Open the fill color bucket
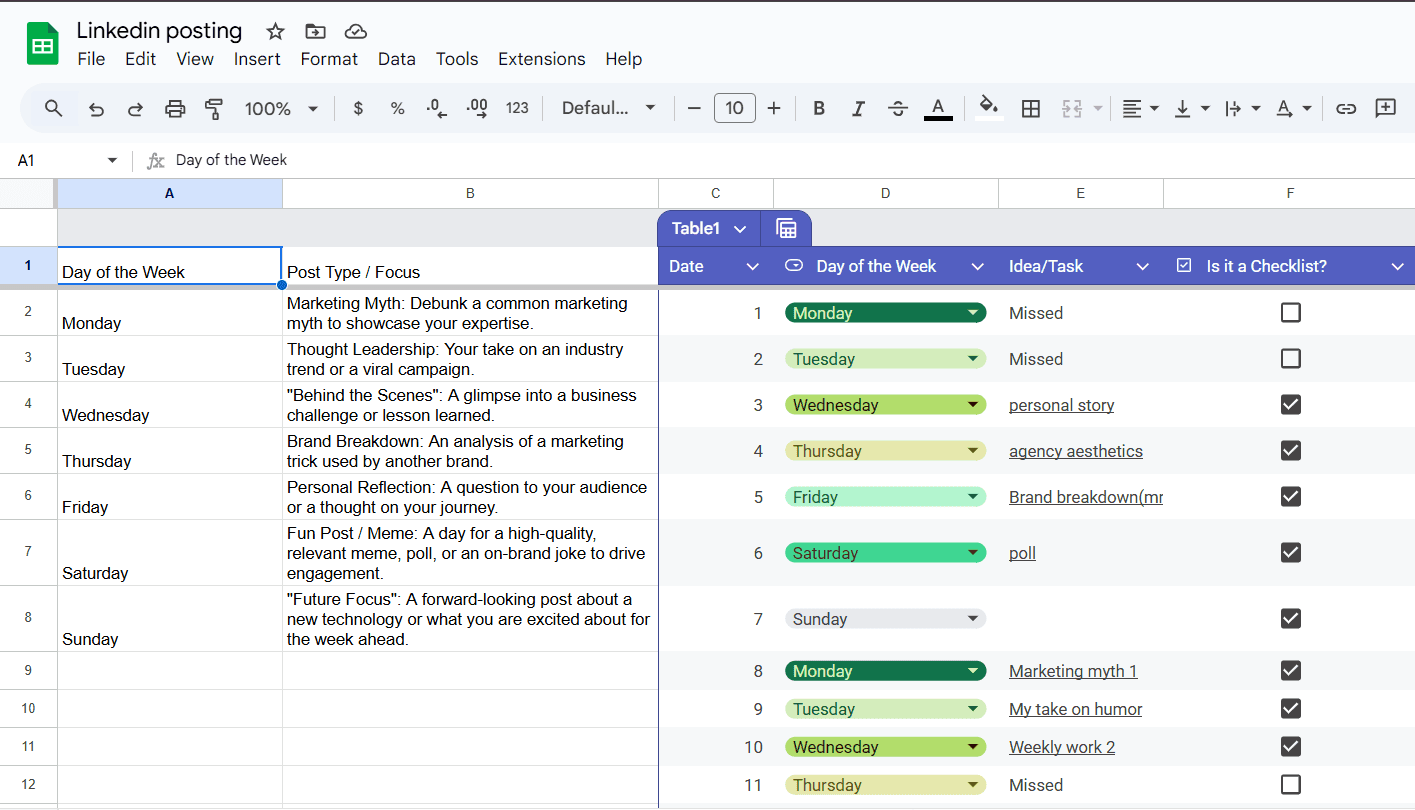1415x810 pixels. [x=989, y=108]
